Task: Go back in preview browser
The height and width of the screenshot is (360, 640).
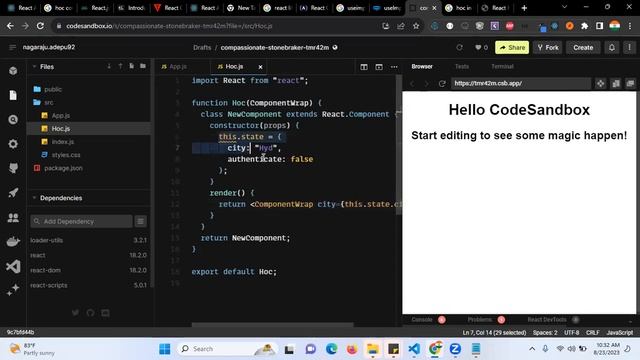Action: tap(412, 84)
